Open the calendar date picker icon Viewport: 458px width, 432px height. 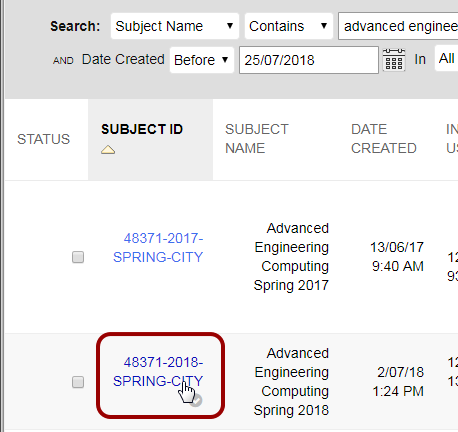click(394, 60)
